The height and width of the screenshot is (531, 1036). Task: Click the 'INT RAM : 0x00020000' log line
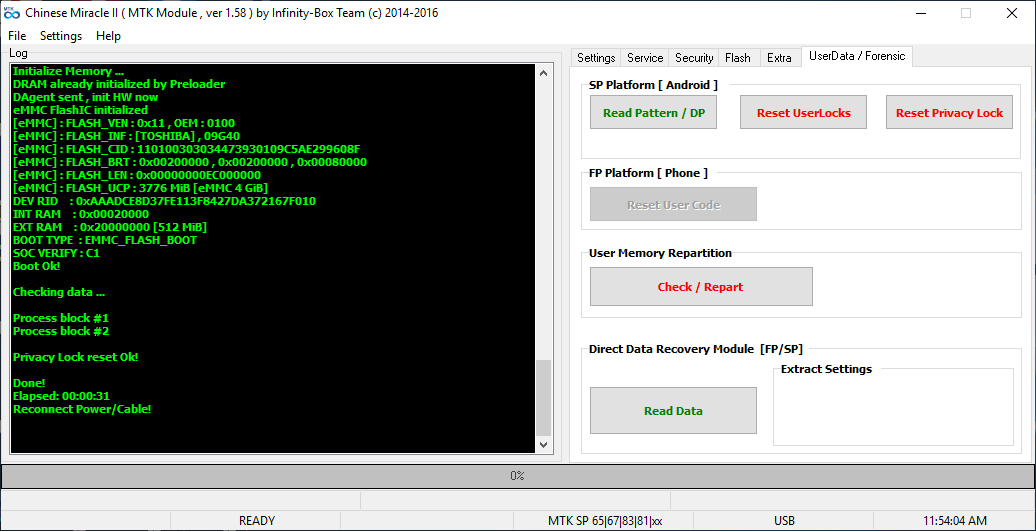point(81,214)
